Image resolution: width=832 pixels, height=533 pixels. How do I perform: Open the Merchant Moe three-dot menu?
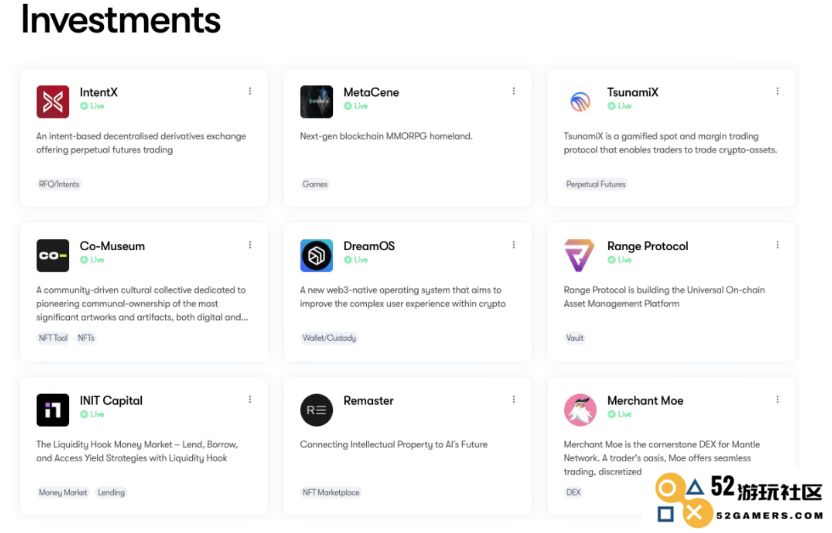[777, 399]
